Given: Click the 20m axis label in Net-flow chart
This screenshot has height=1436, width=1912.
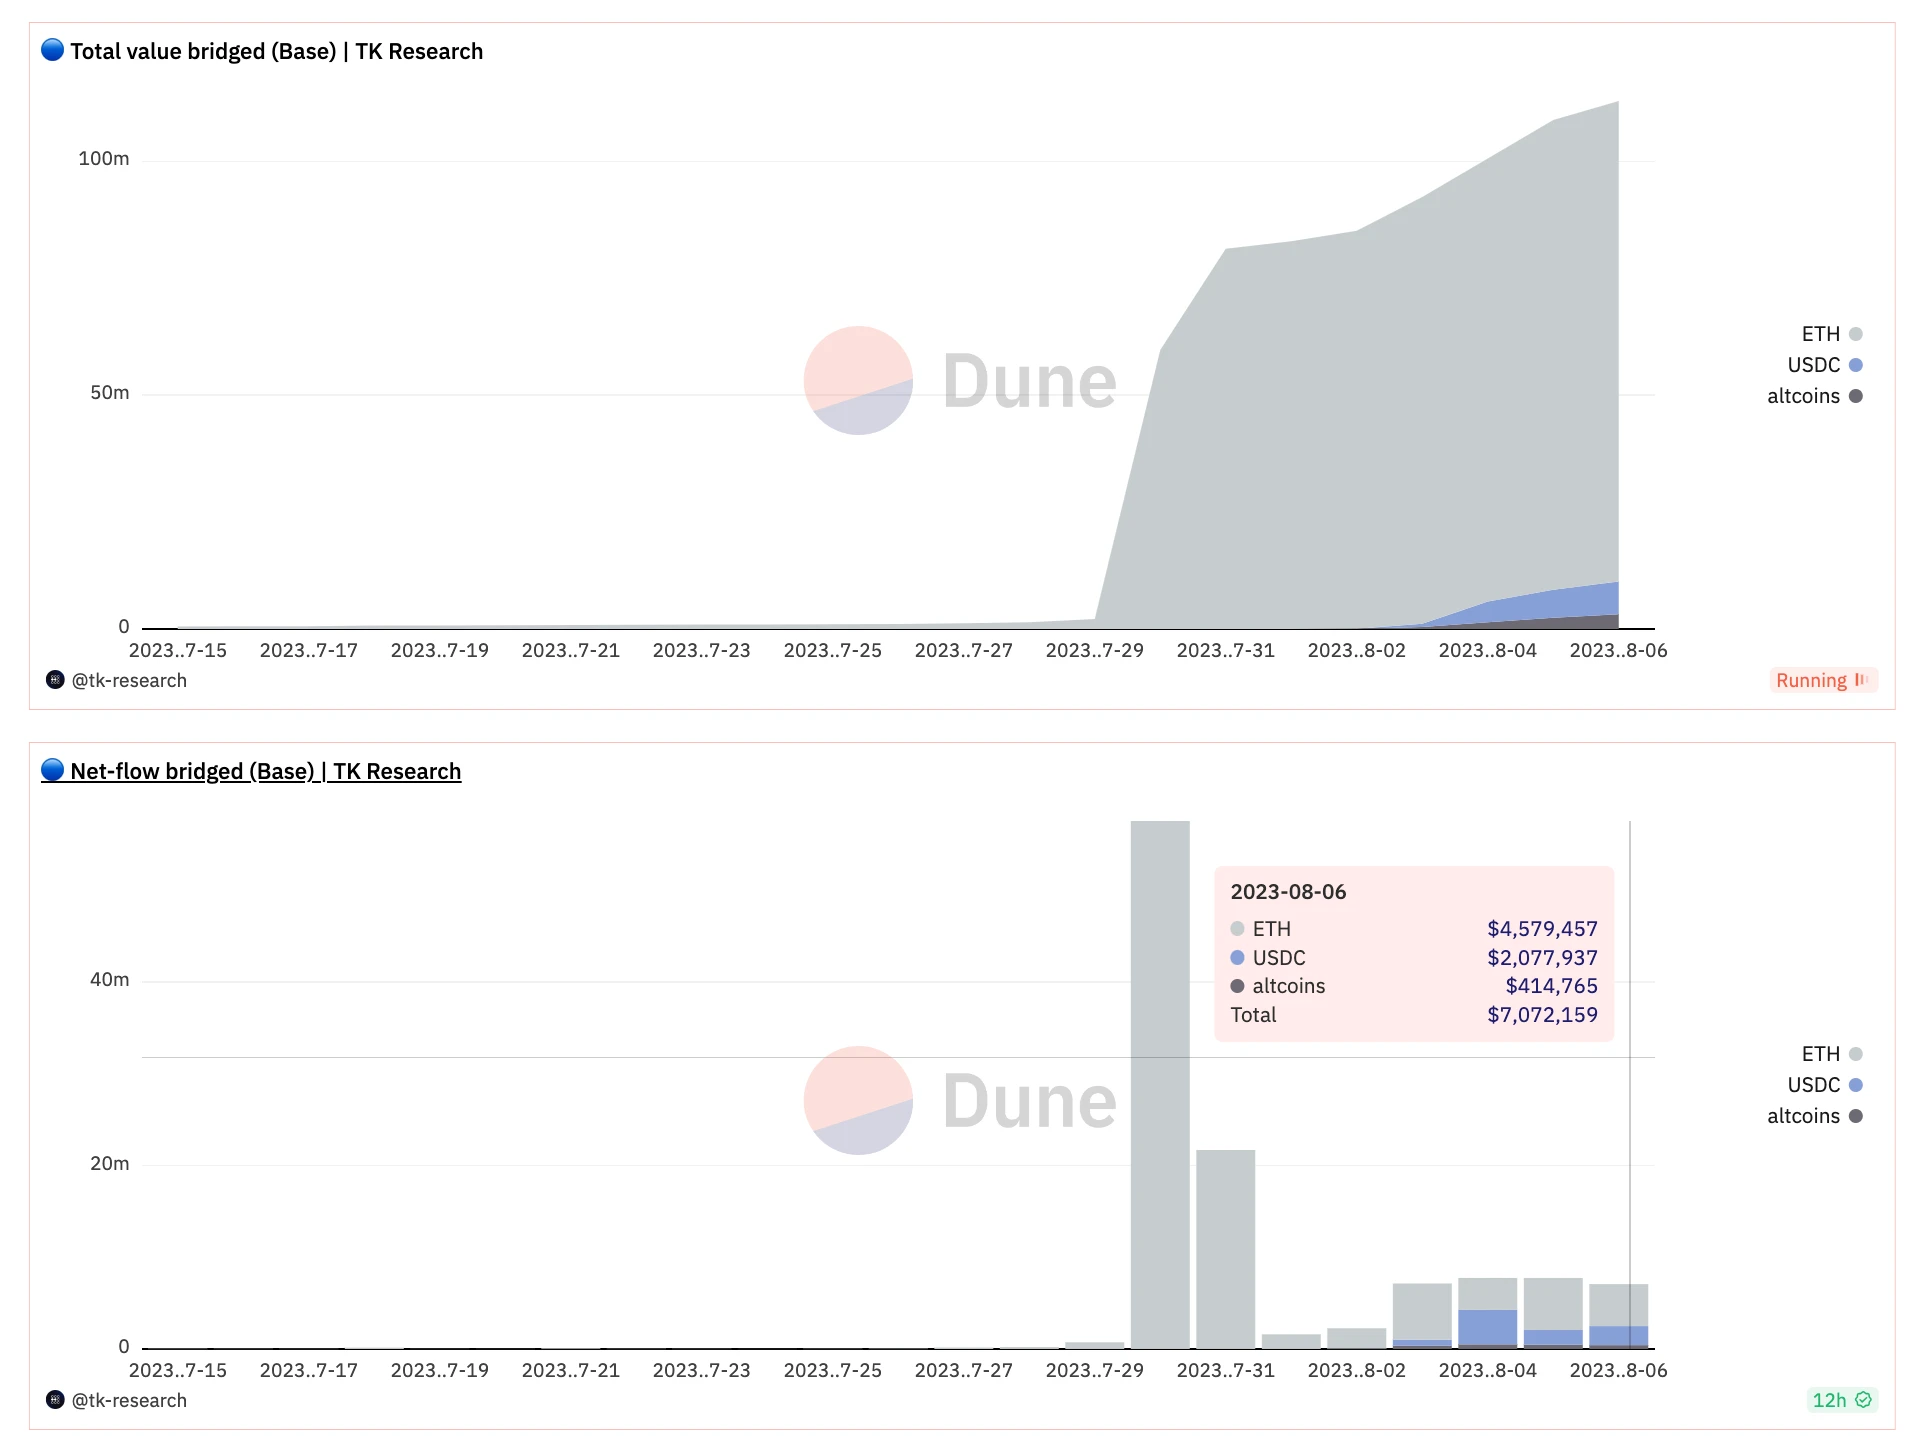Looking at the screenshot, I should coord(110,1164).
